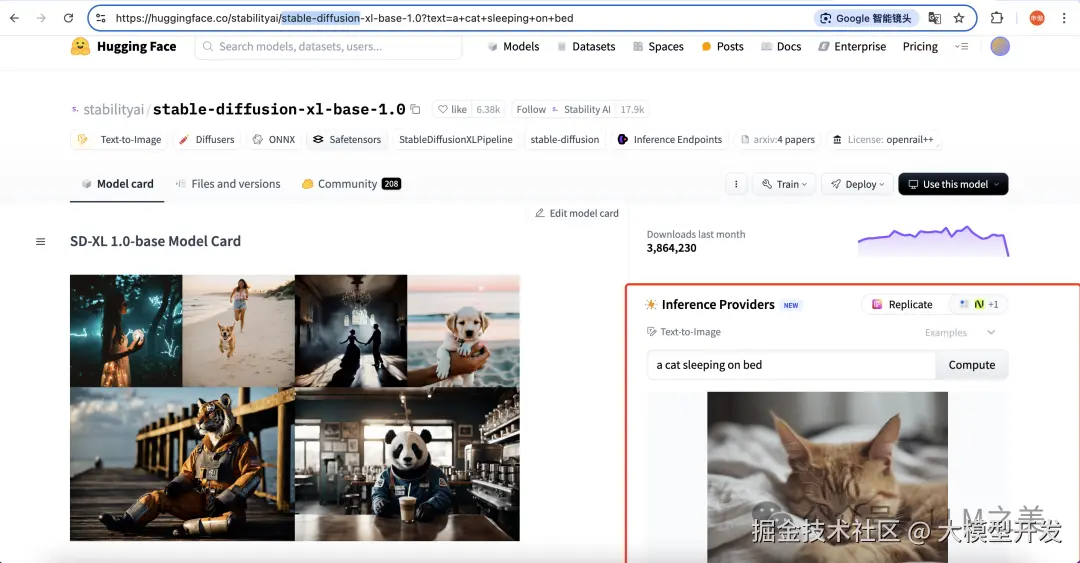
Task: Open the 17.9k followers count
Action: tap(632, 110)
